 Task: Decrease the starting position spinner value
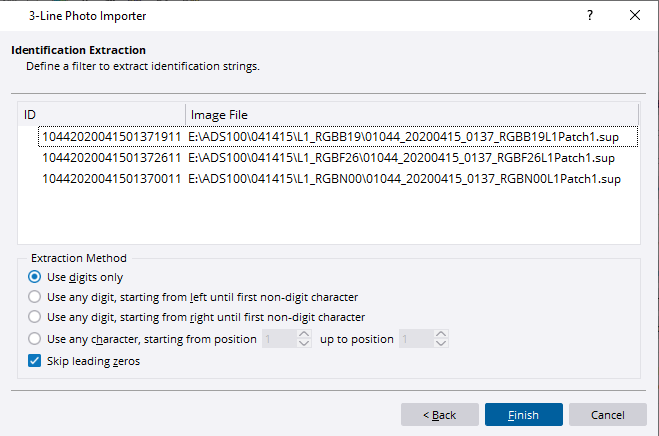pos(305,345)
